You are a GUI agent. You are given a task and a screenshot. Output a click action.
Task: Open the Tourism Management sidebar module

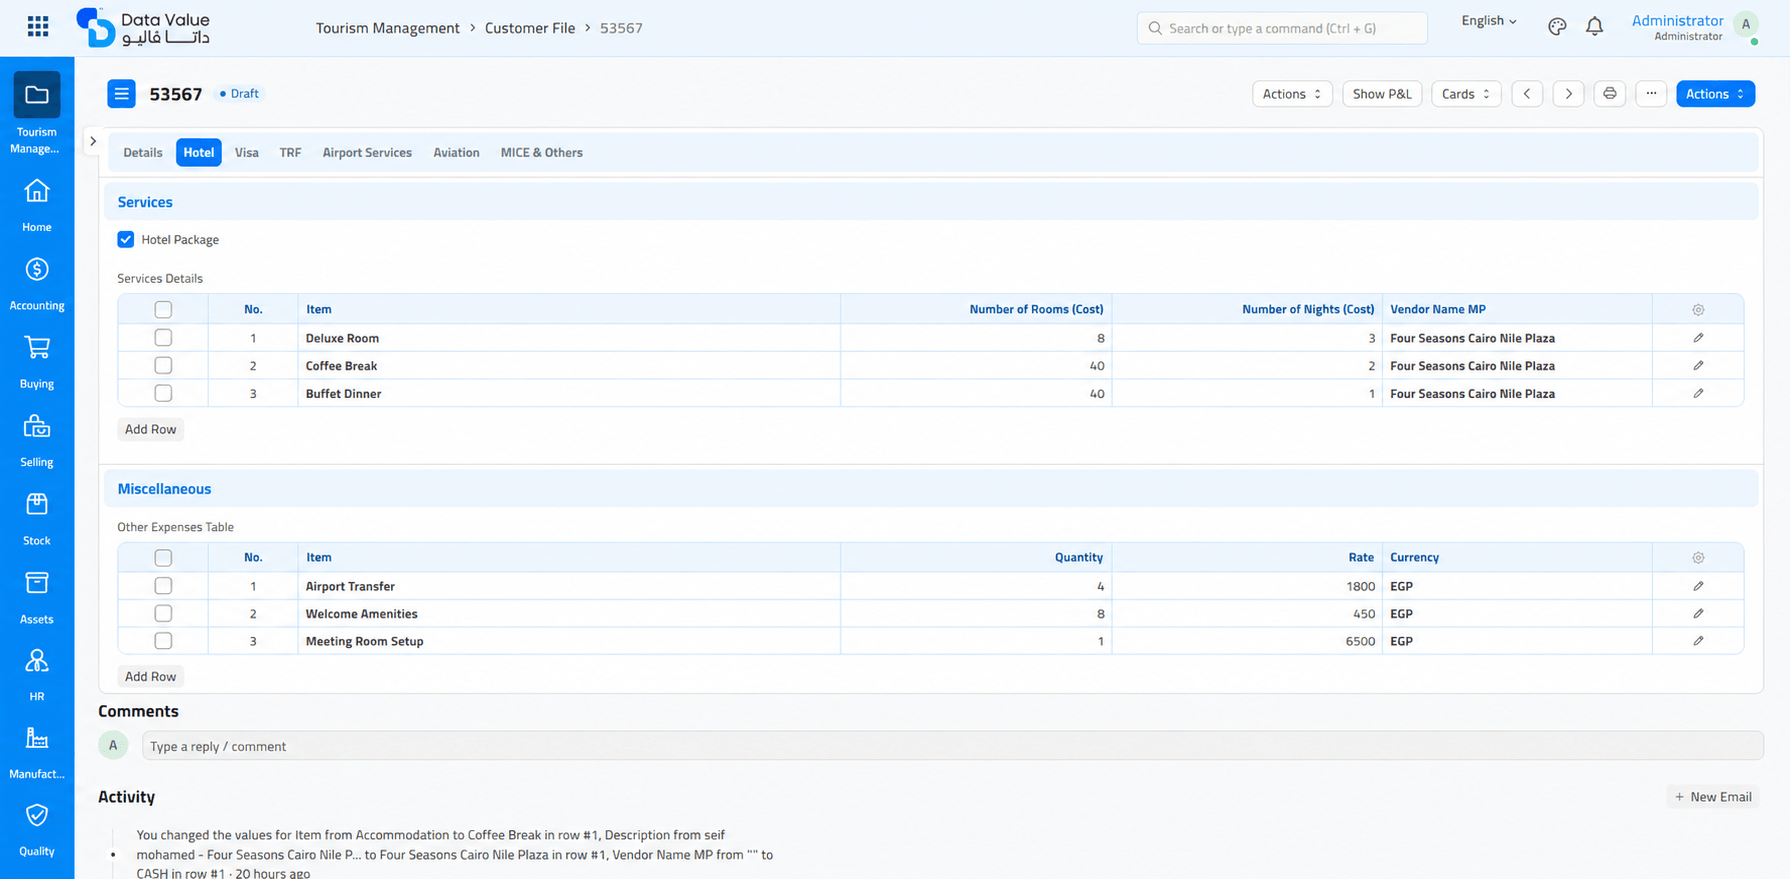point(37,113)
